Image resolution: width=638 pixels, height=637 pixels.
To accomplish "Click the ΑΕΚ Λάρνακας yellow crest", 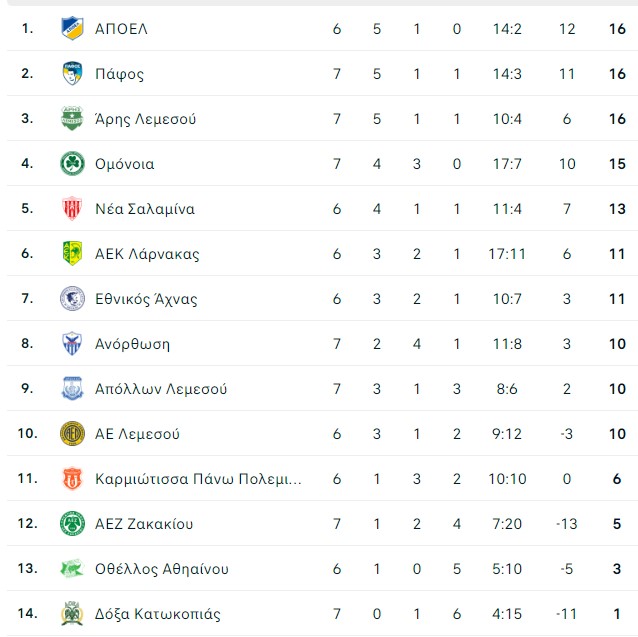I will coord(72,254).
